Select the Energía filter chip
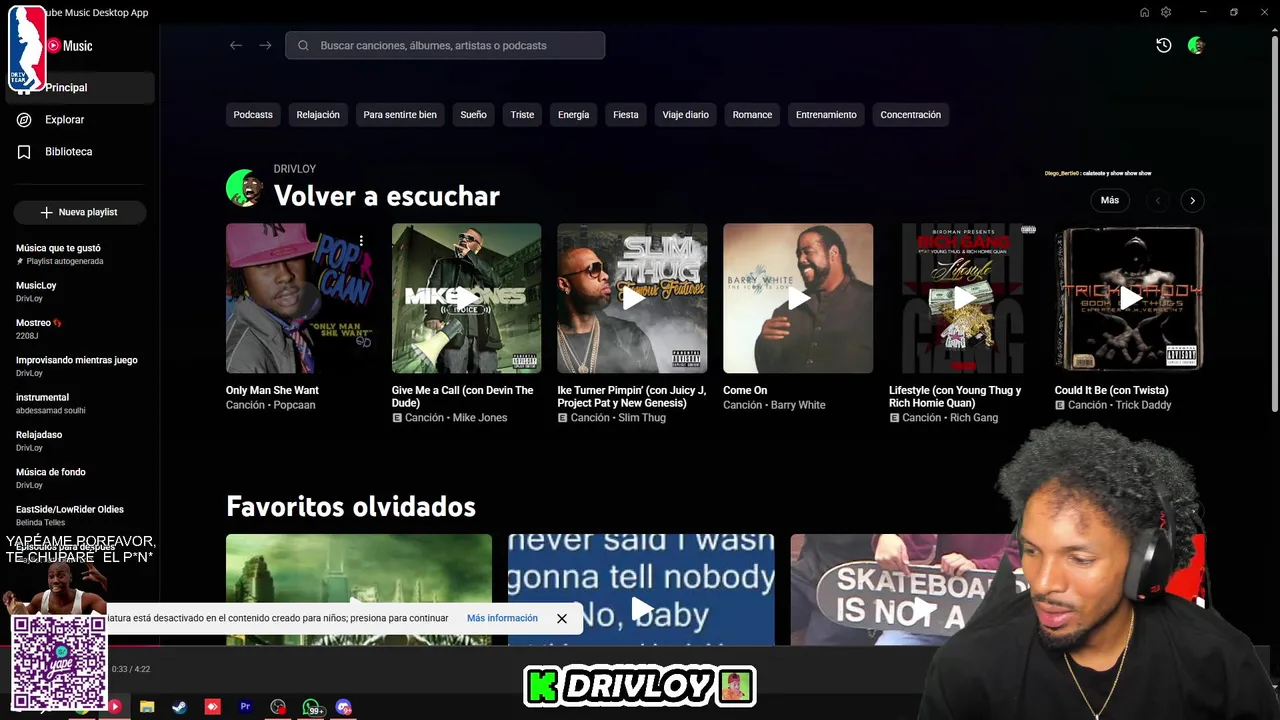The image size is (1280, 720). pyautogui.click(x=573, y=115)
